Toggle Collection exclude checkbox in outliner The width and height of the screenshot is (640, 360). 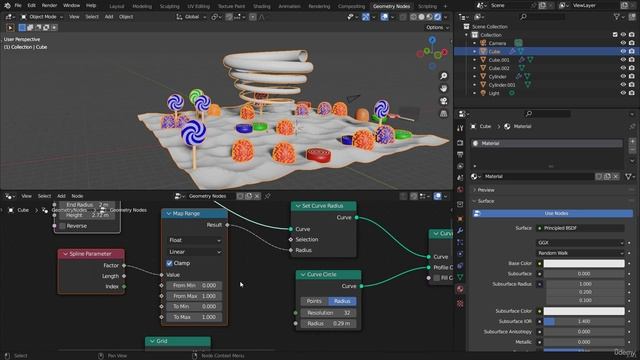point(615,35)
